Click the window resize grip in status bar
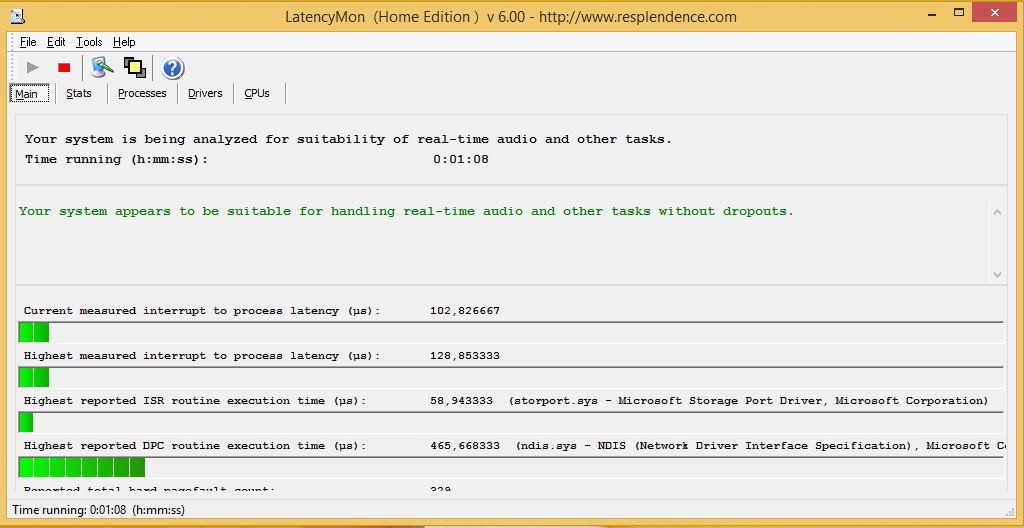 (x=1012, y=510)
